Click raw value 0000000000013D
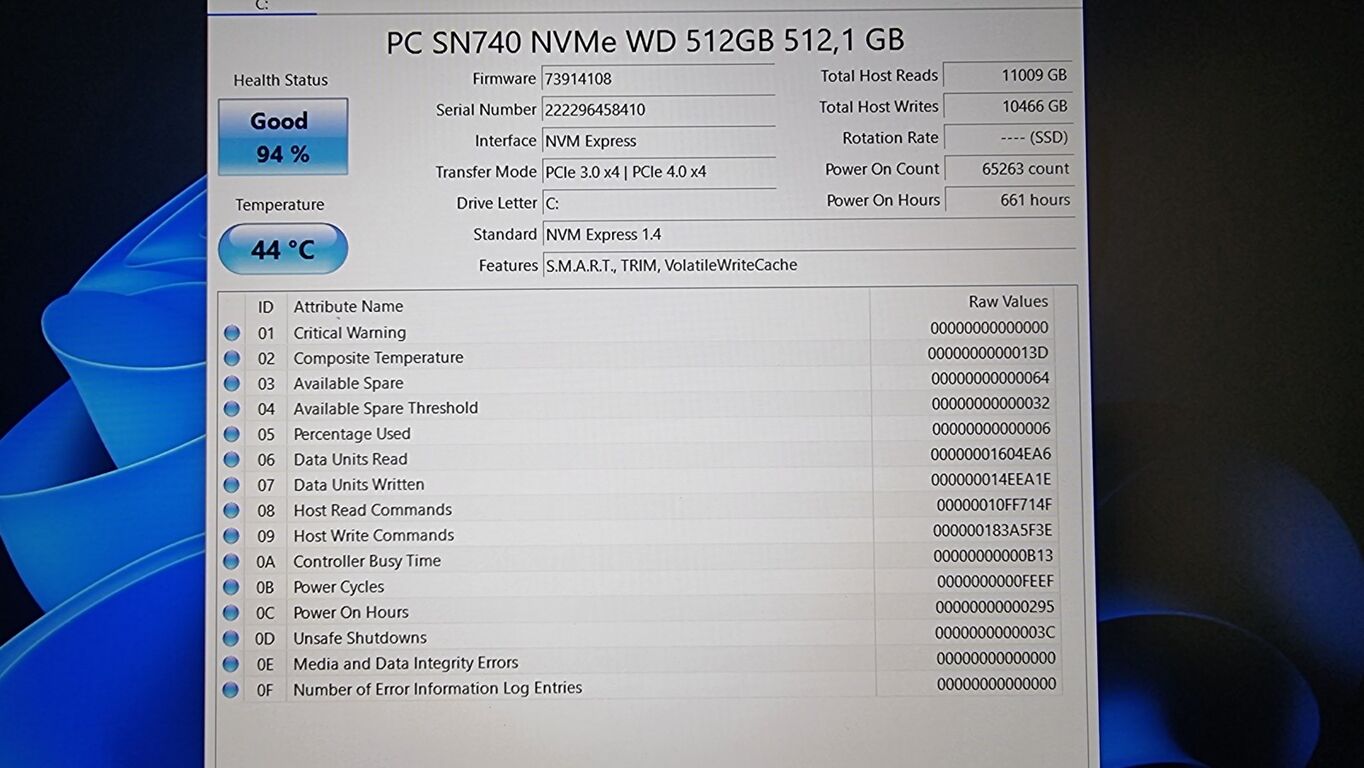1364x768 pixels. point(988,353)
